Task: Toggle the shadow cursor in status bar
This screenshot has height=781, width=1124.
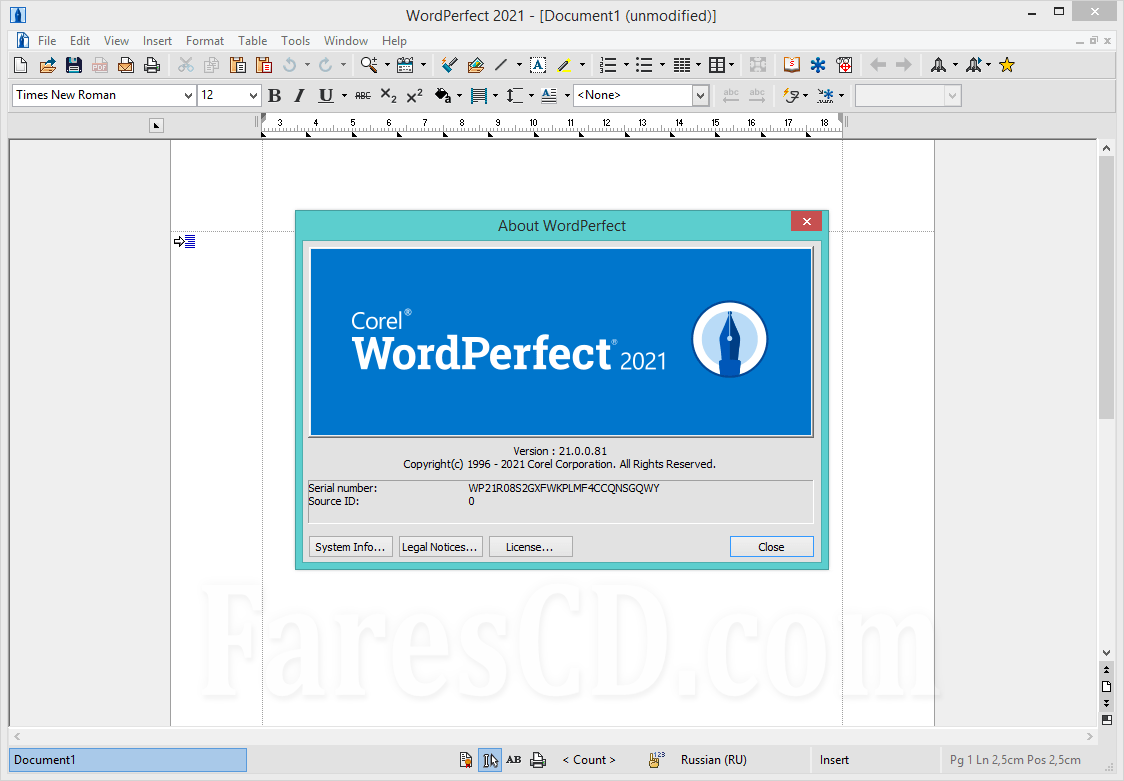Action: 490,760
